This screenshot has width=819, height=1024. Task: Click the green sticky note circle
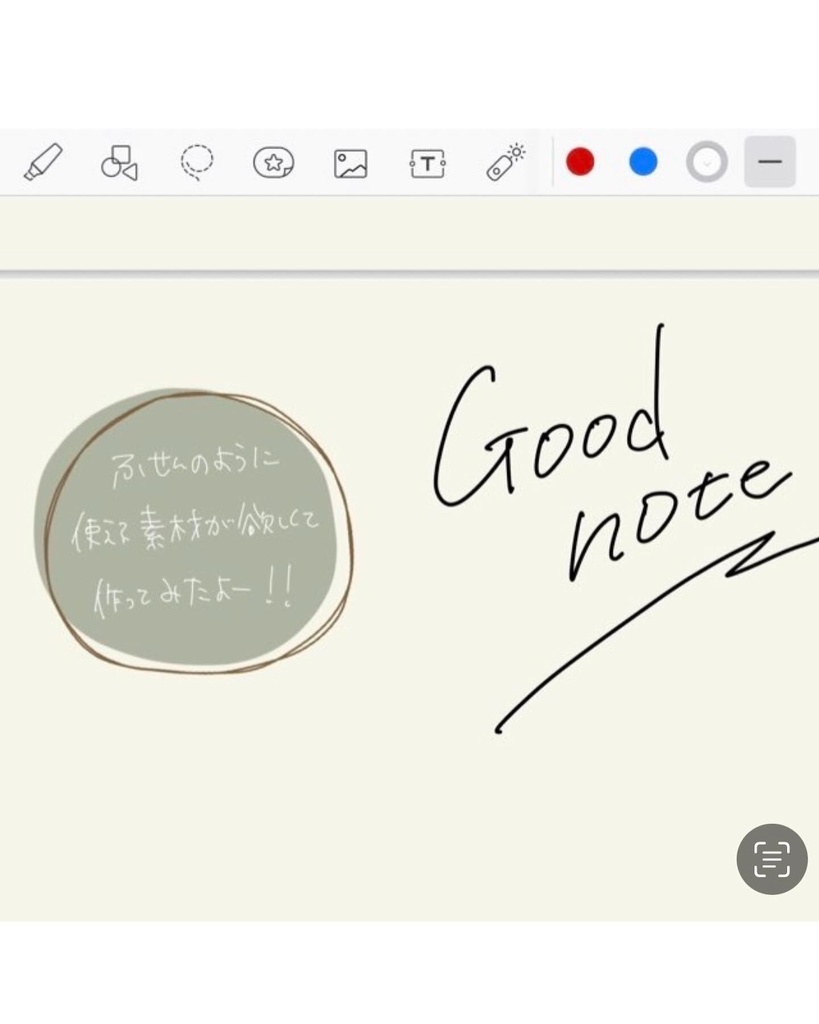pyautogui.click(x=193, y=530)
